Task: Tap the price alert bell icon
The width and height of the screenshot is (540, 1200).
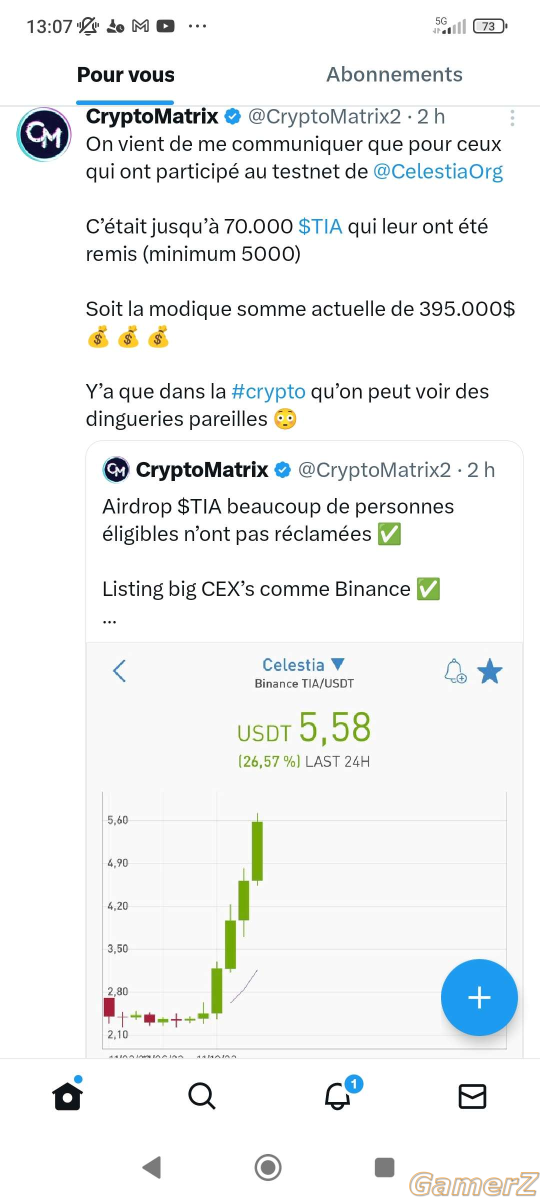Action: pyautogui.click(x=455, y=671)
